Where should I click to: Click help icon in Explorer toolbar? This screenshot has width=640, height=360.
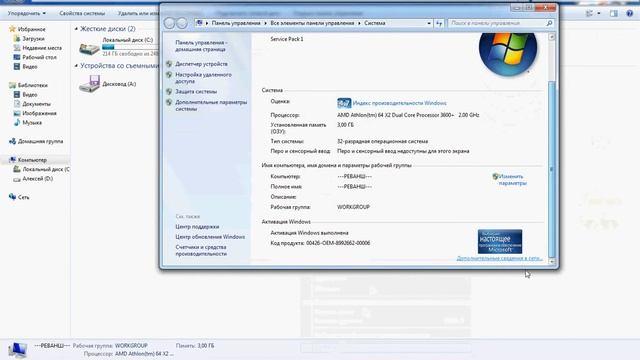(x=629, y=13)
